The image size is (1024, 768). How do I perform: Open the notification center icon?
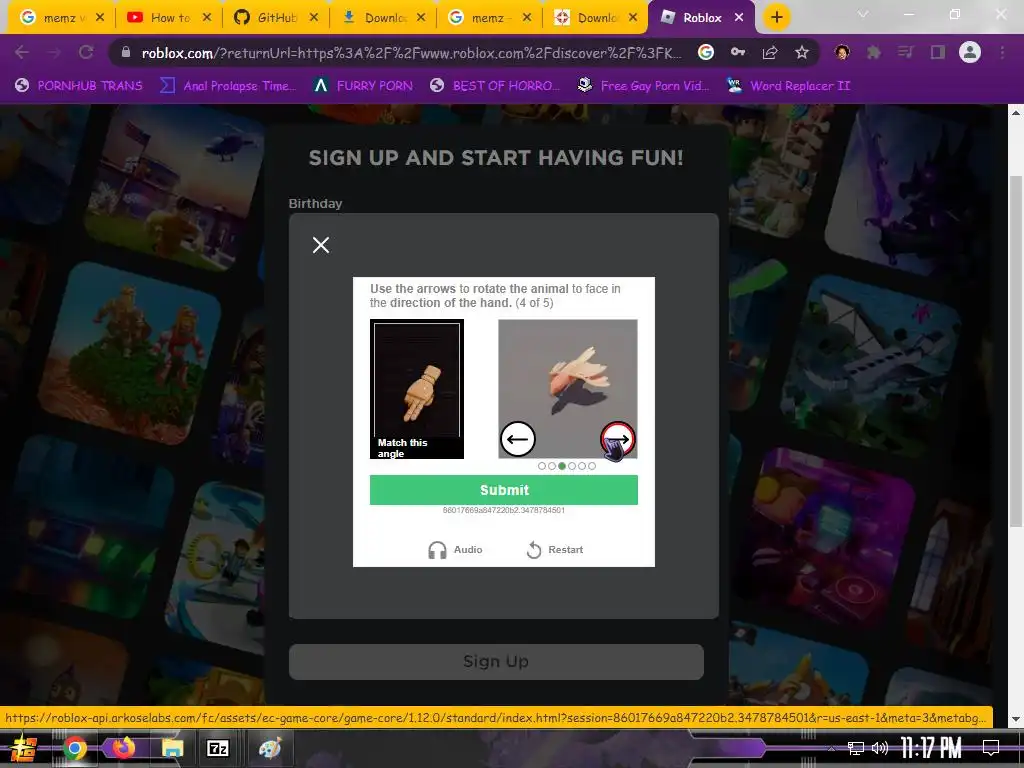click(x=991, y=748)
